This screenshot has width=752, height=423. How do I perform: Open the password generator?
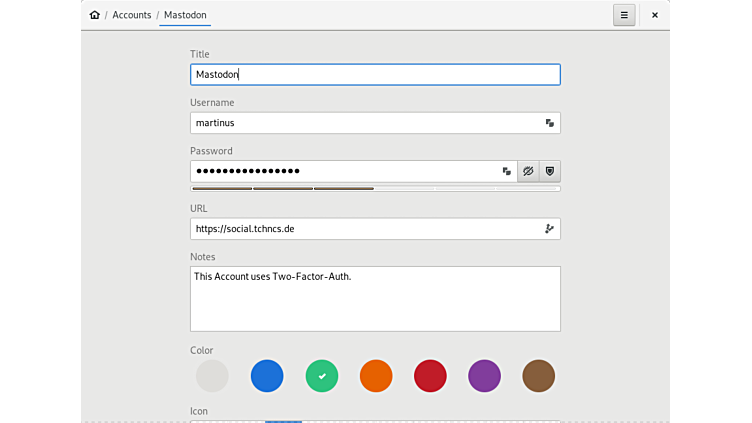tap(549, 171)
